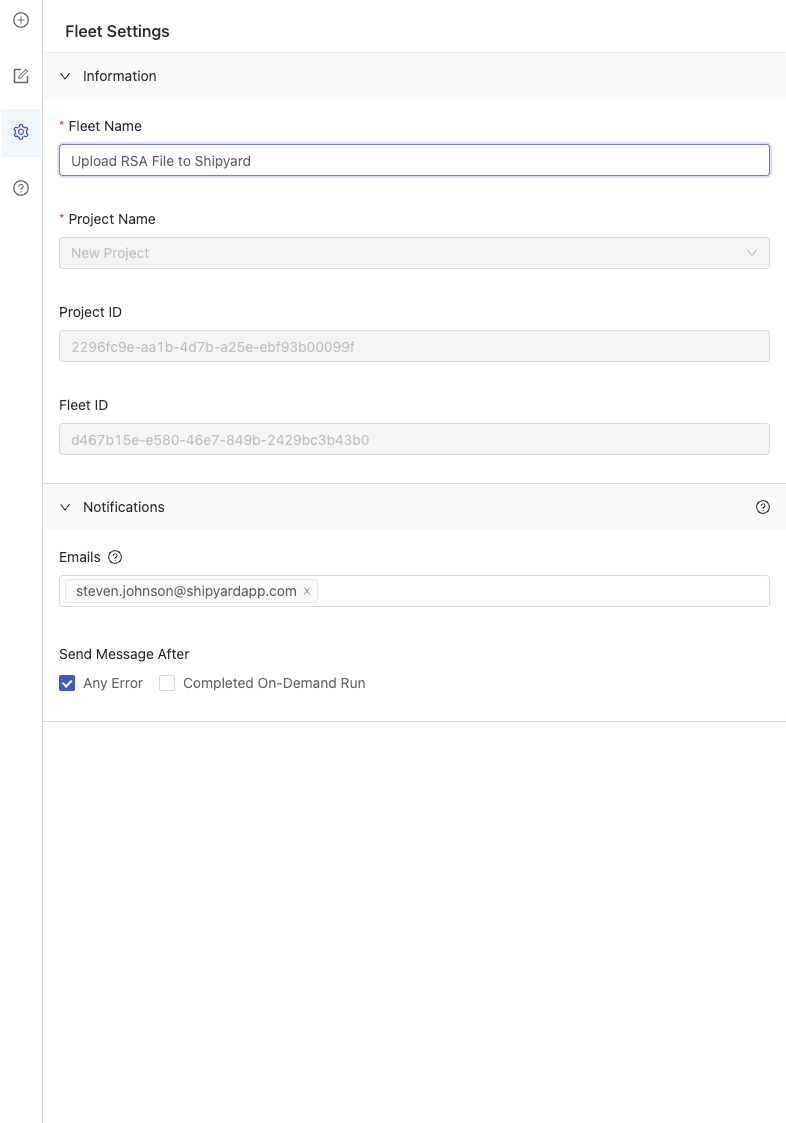Image resolution: width=786 pixels, height=1123 pixels.
Task: Enable Completed On-Demand Run checkbox
Action: 167,683
